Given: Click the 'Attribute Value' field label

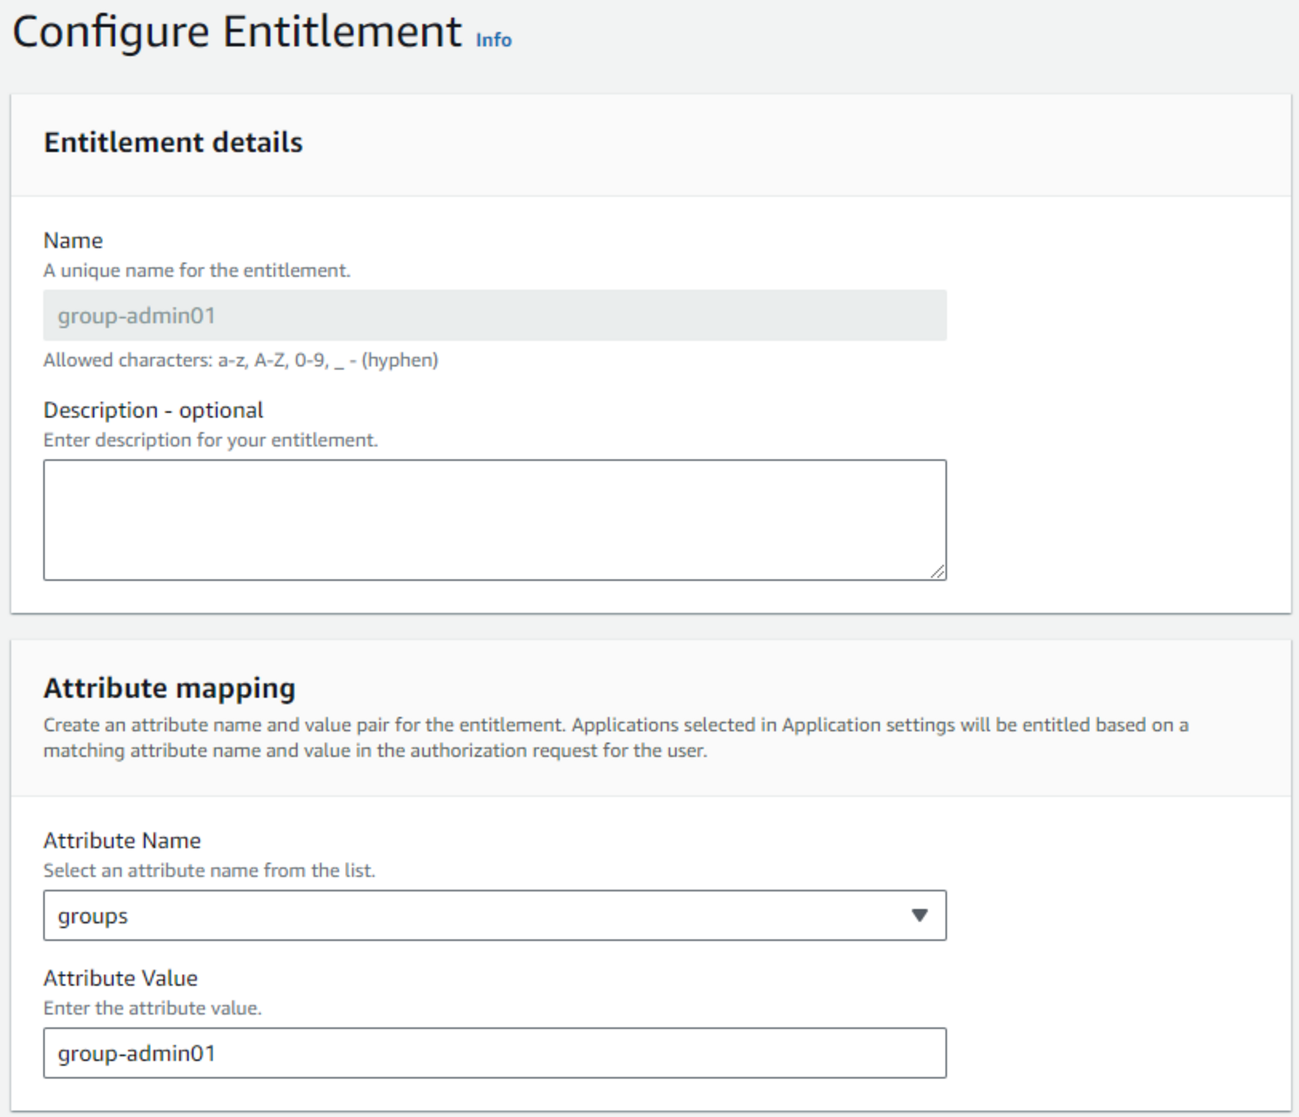Looking at the screenshot, I should (120, 978).
